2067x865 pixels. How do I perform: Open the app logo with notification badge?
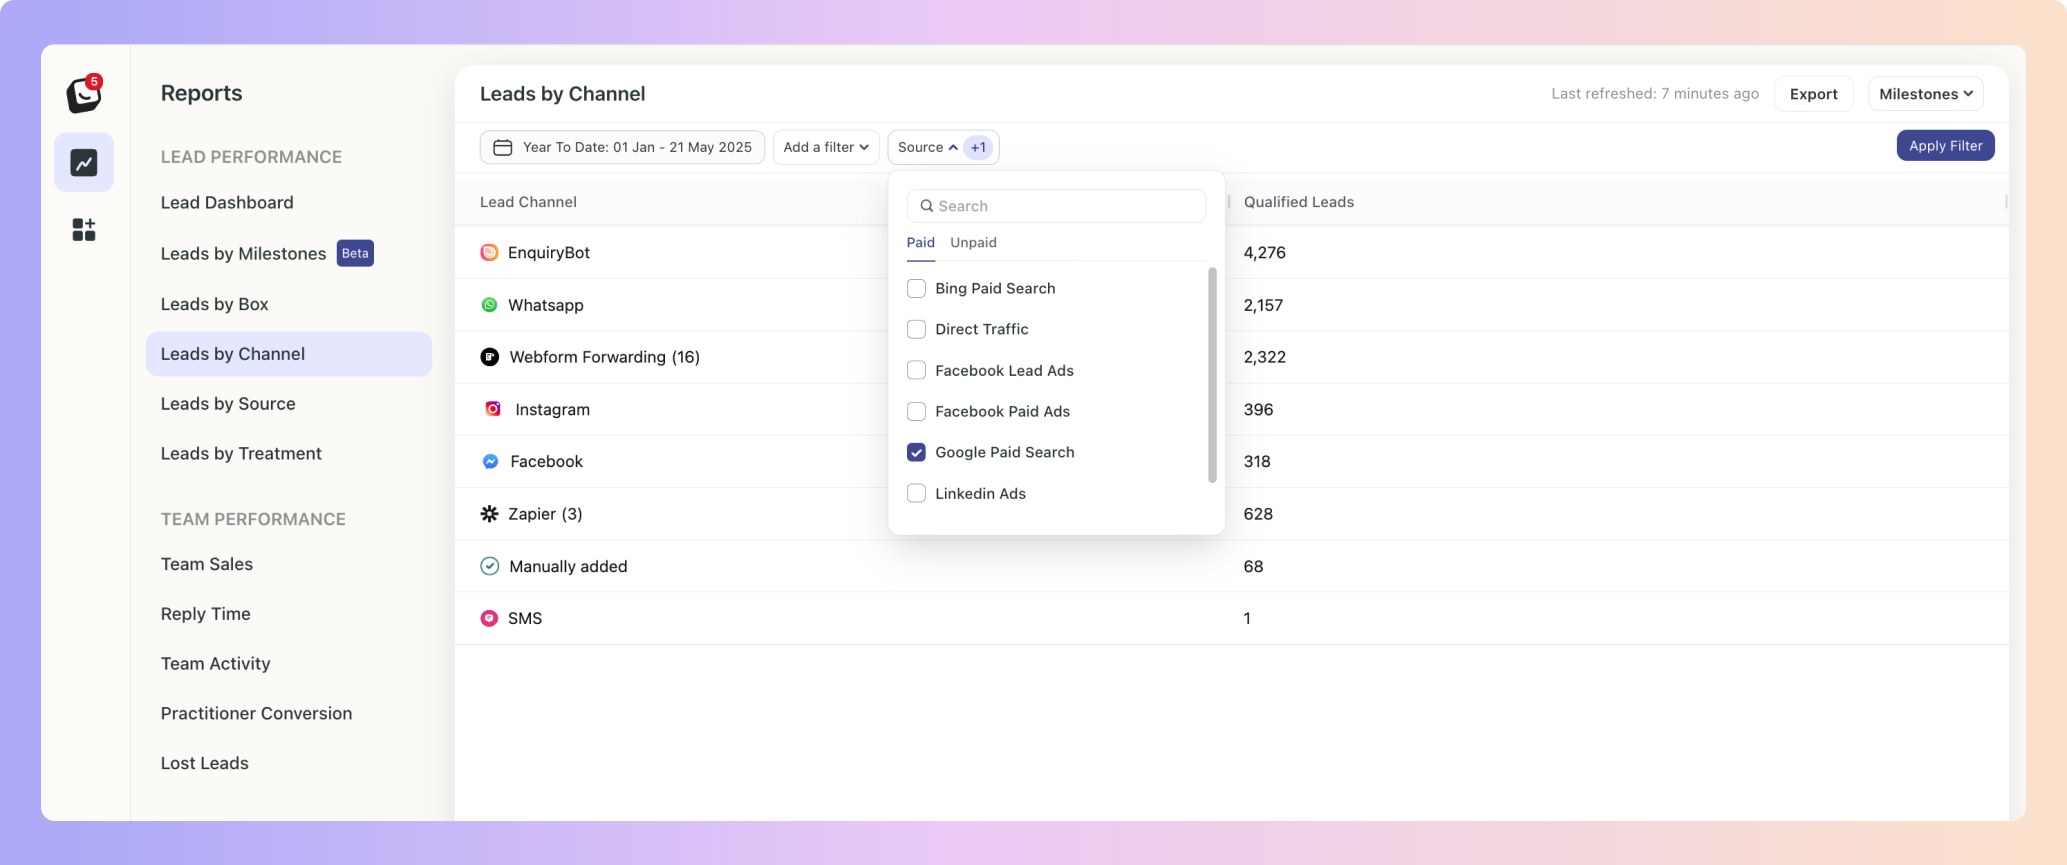point(85,94)
